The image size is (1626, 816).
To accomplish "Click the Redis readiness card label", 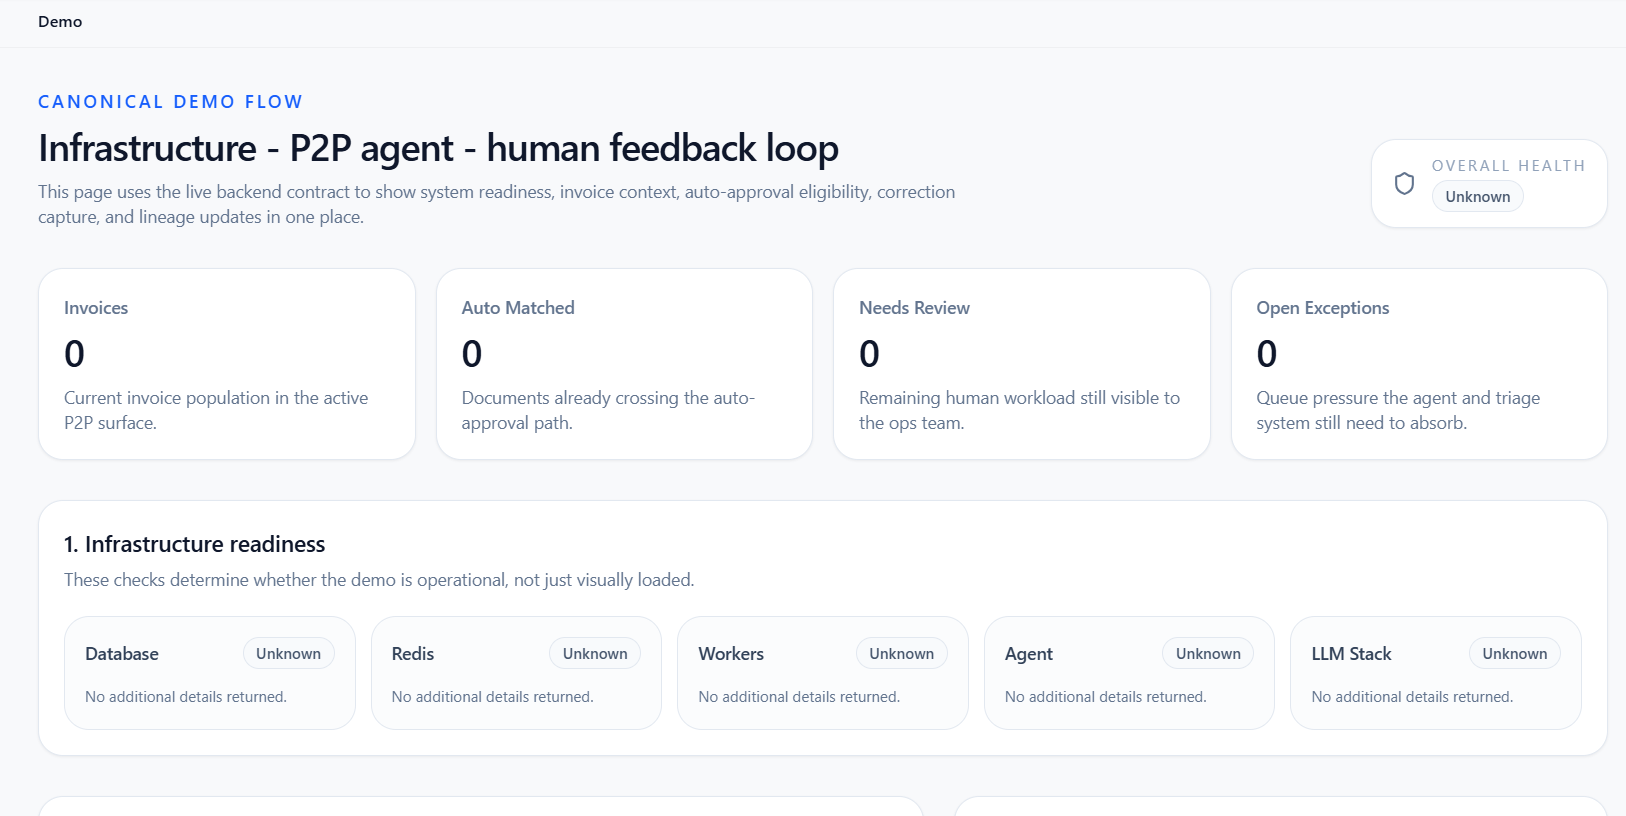I will (413, 654).
